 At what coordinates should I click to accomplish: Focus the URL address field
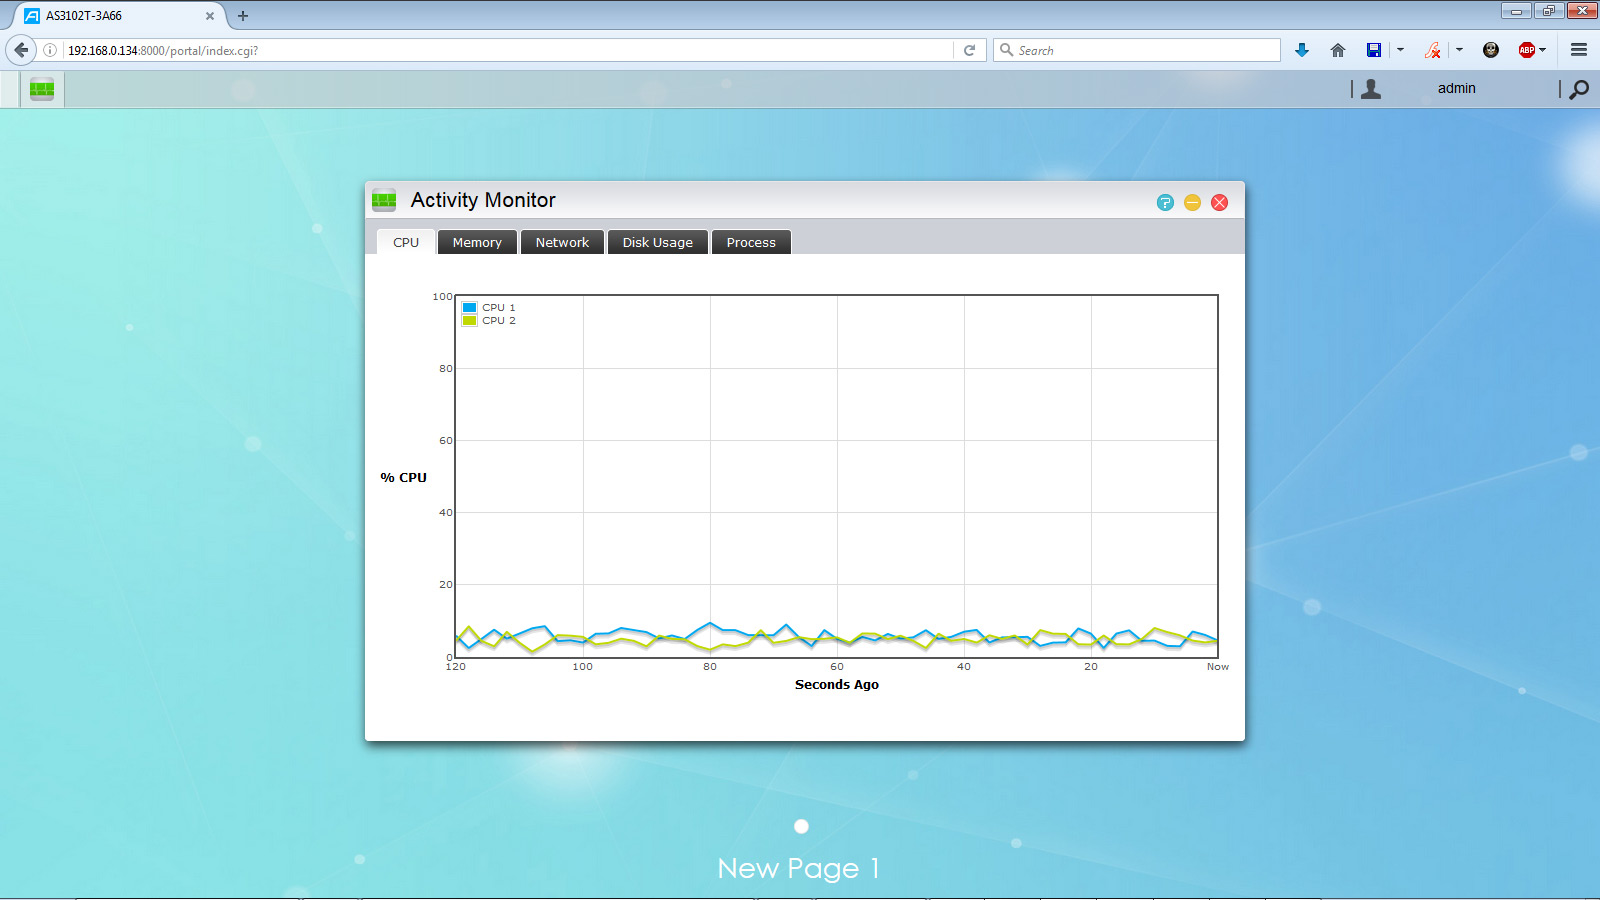[x=508, y=50]
